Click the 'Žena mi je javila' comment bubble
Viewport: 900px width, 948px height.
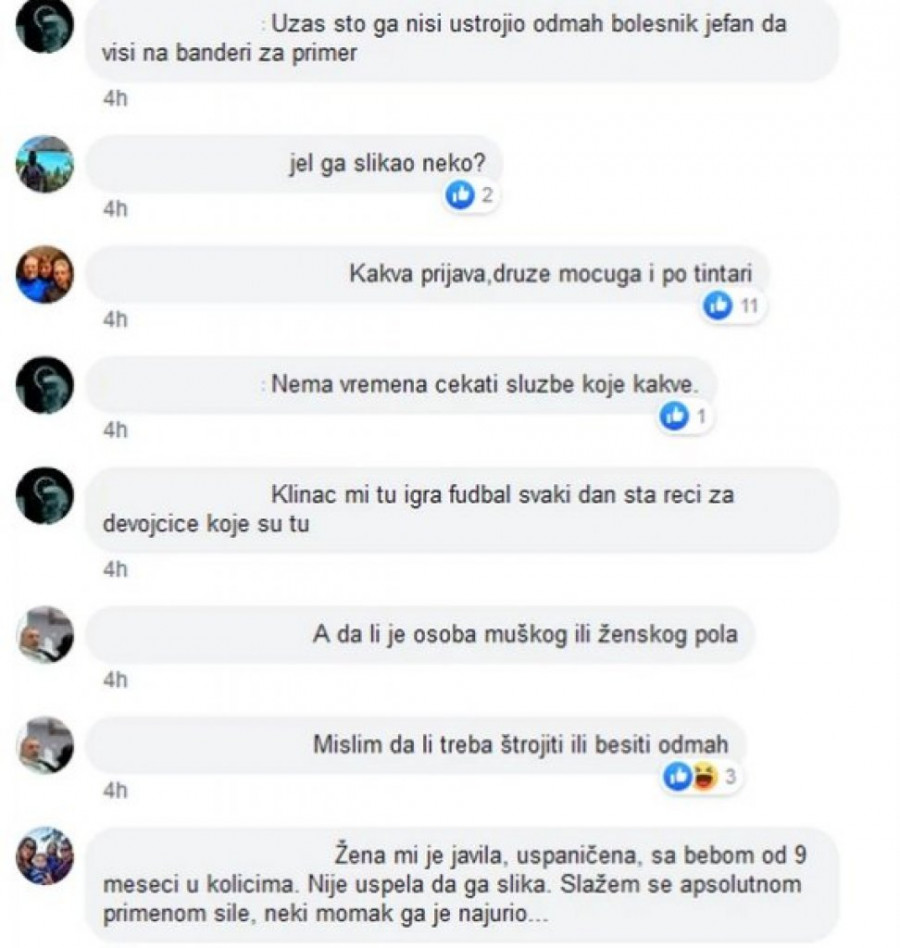pyautogui.click(x=462, y=885)
